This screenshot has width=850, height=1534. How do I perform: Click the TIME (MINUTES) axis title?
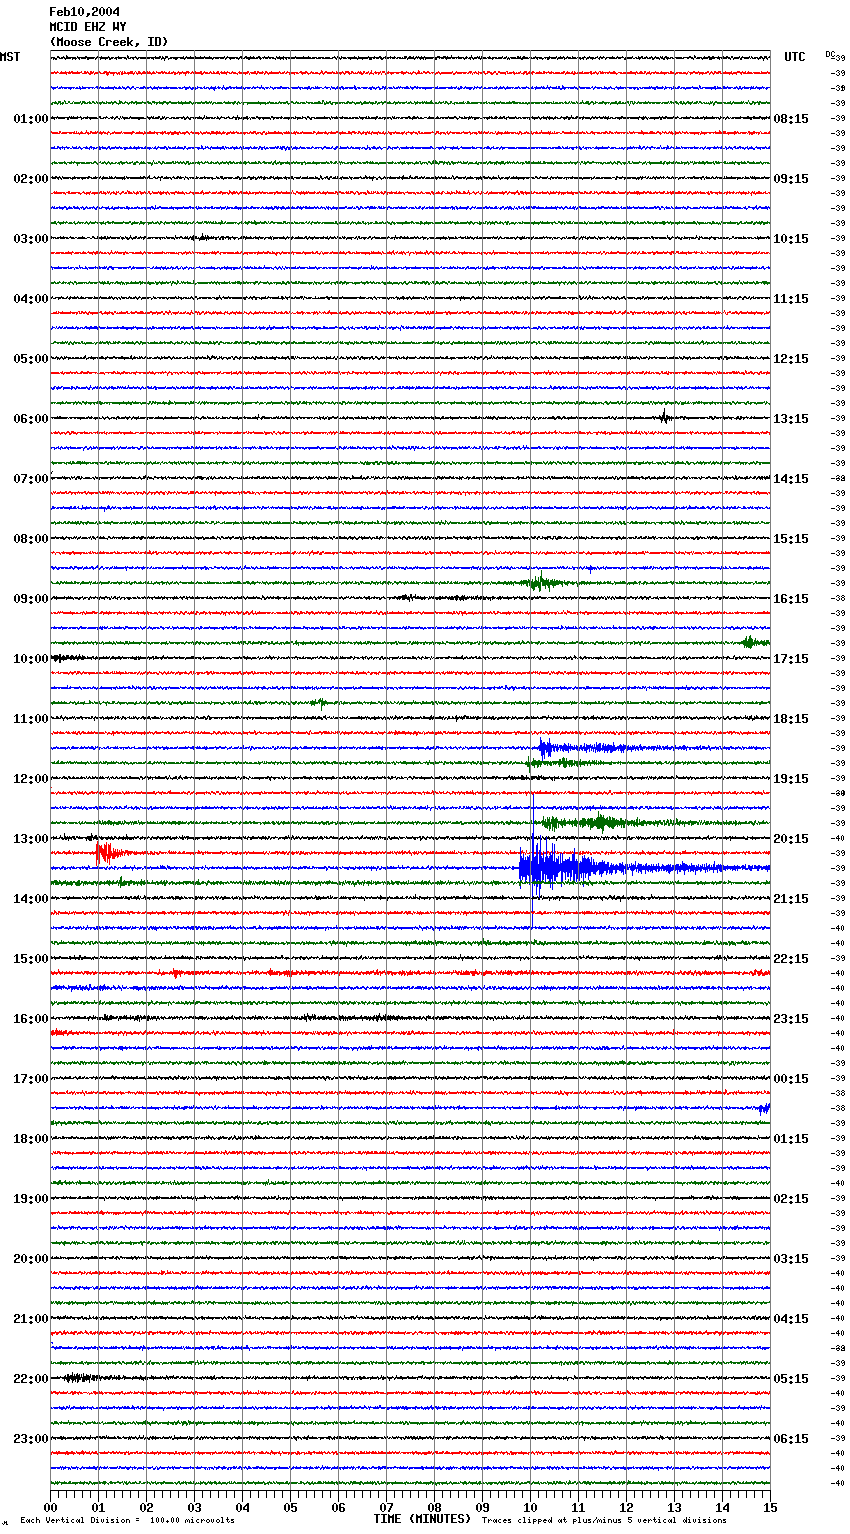coord(422,1519)
